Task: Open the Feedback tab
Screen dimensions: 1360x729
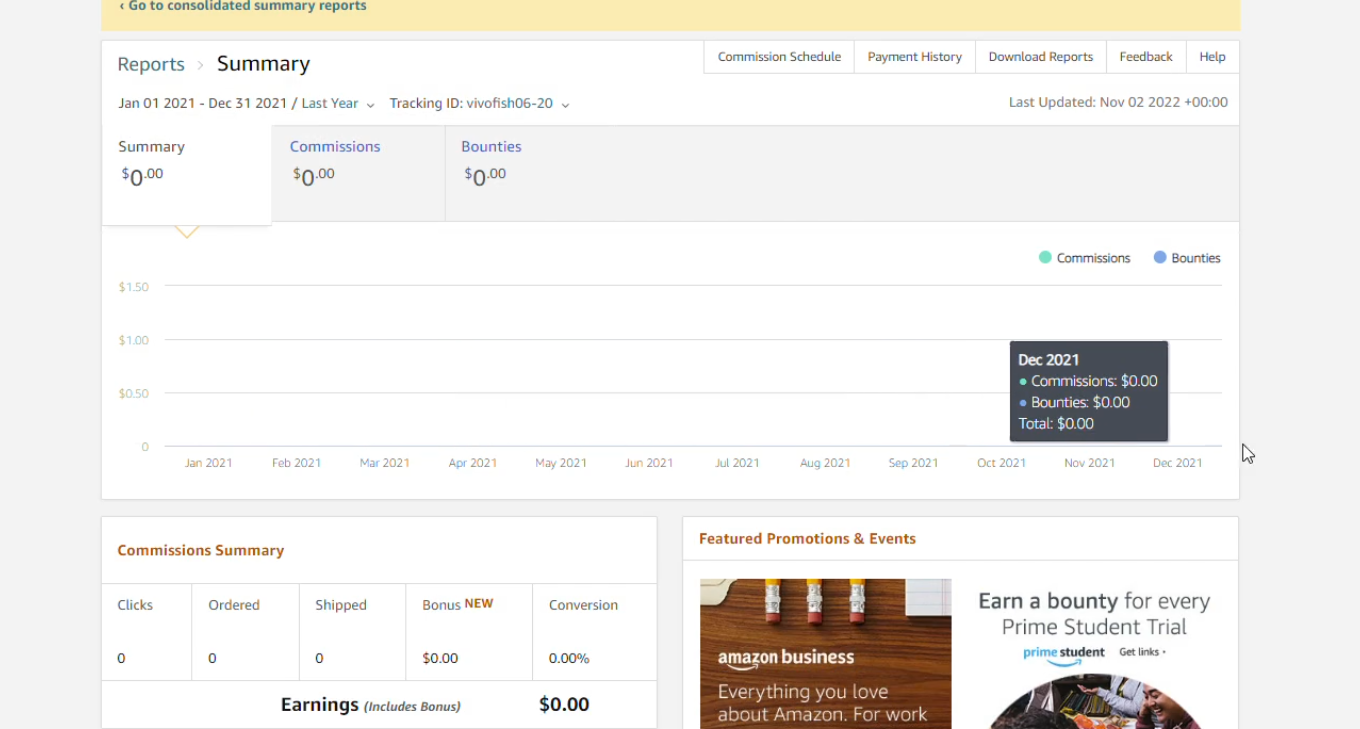Action: [x=1146, y=57]
